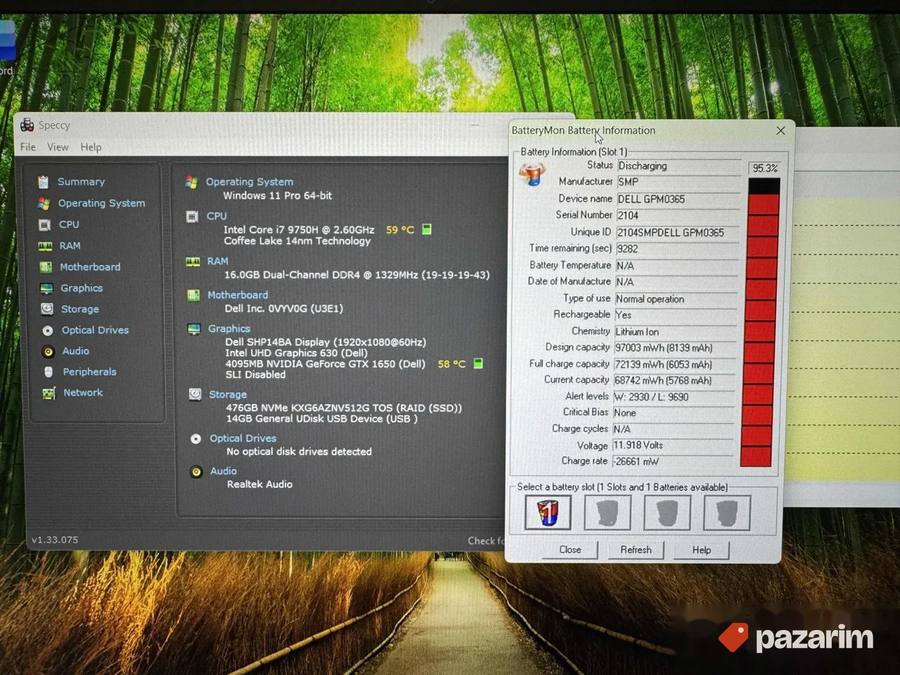Image resolution: width=900 pixels, height=675 pixels.
Task: Open Graphics in the Speccy sidebar
Action: [x=82, y=288]
